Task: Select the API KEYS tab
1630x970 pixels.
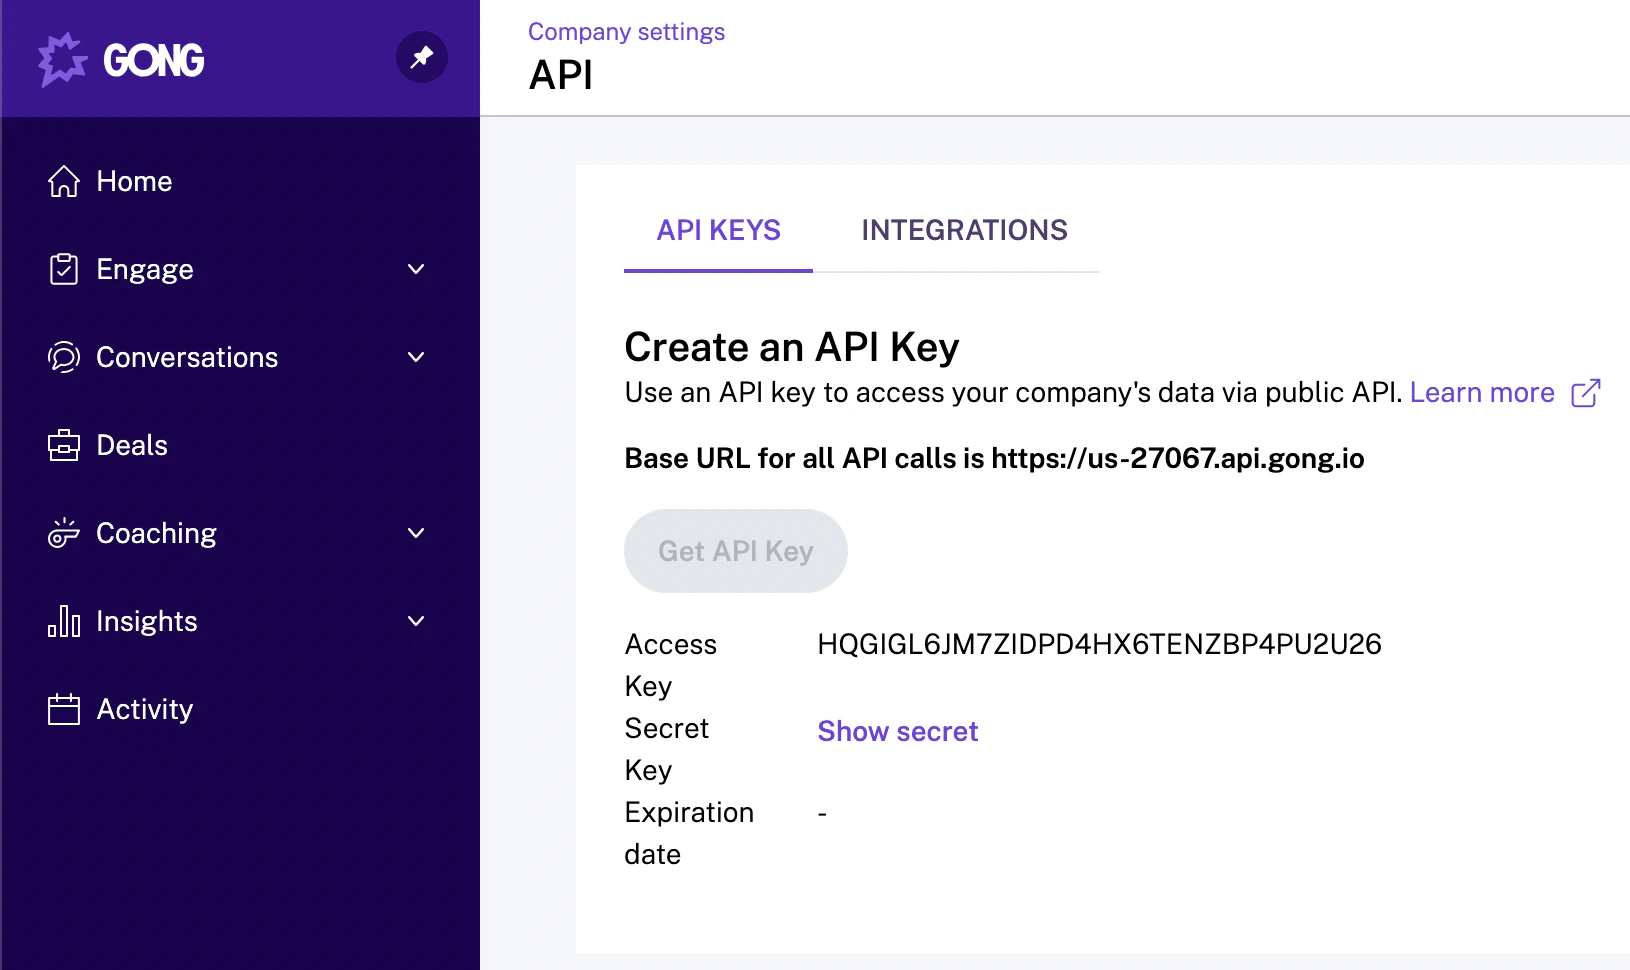Action: point(718,230)
